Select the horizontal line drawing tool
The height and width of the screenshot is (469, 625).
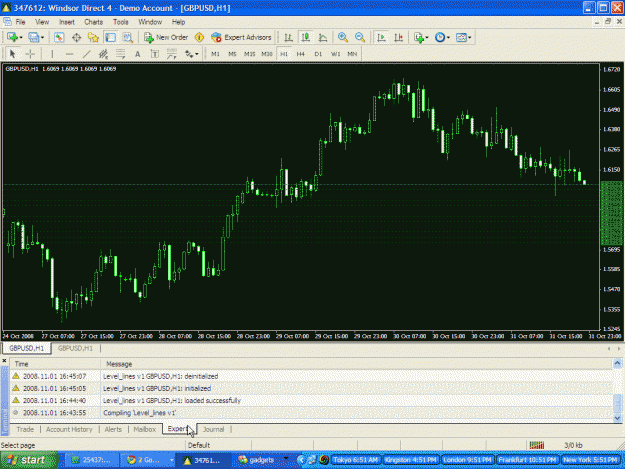click(69, 54)
